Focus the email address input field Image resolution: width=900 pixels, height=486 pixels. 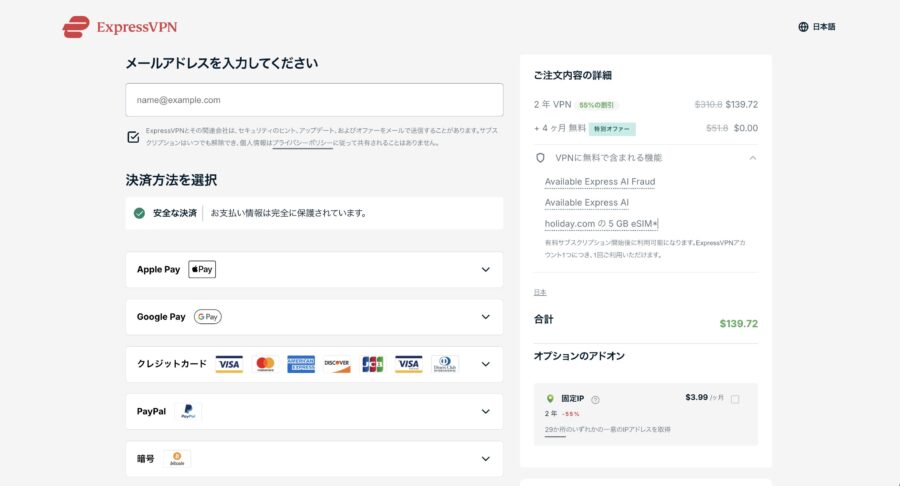(314, 100)
